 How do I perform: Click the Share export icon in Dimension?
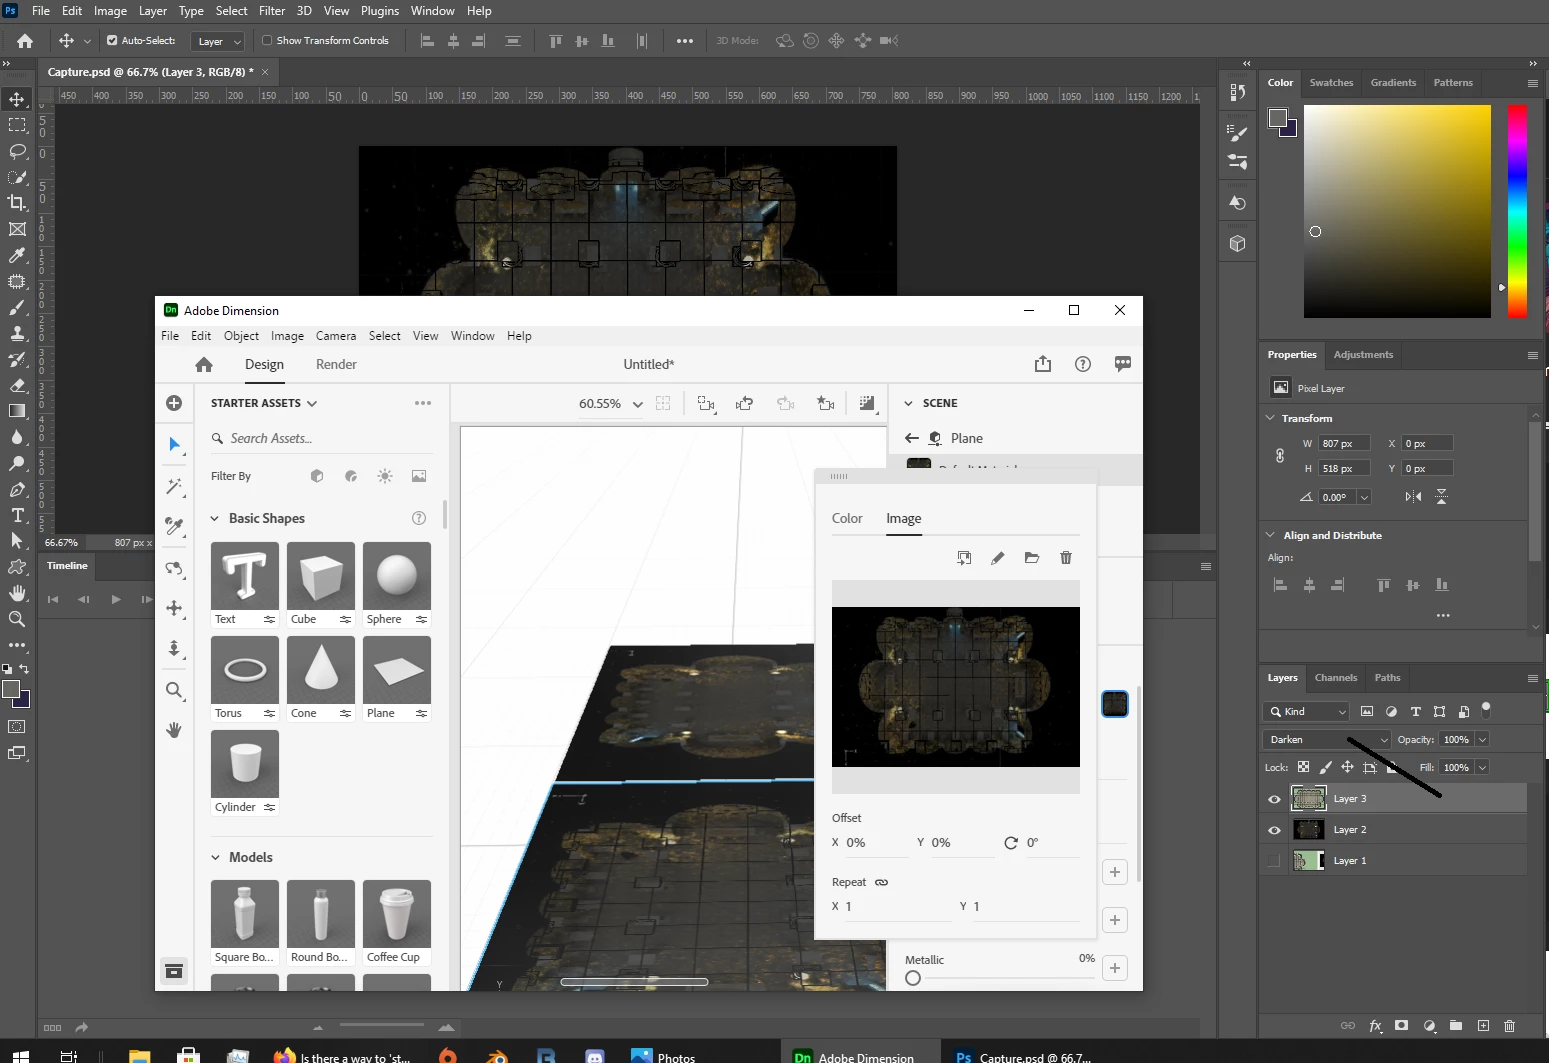pyautogui.click(x=1043, y=364)
